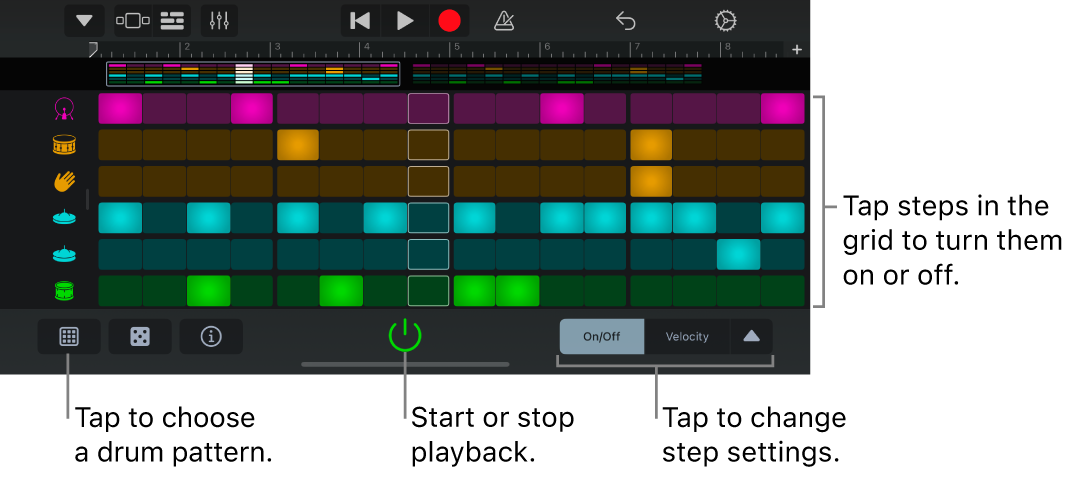Open drum patterns grid button
The image size is (1070, 480).
(x=69, y=337)
